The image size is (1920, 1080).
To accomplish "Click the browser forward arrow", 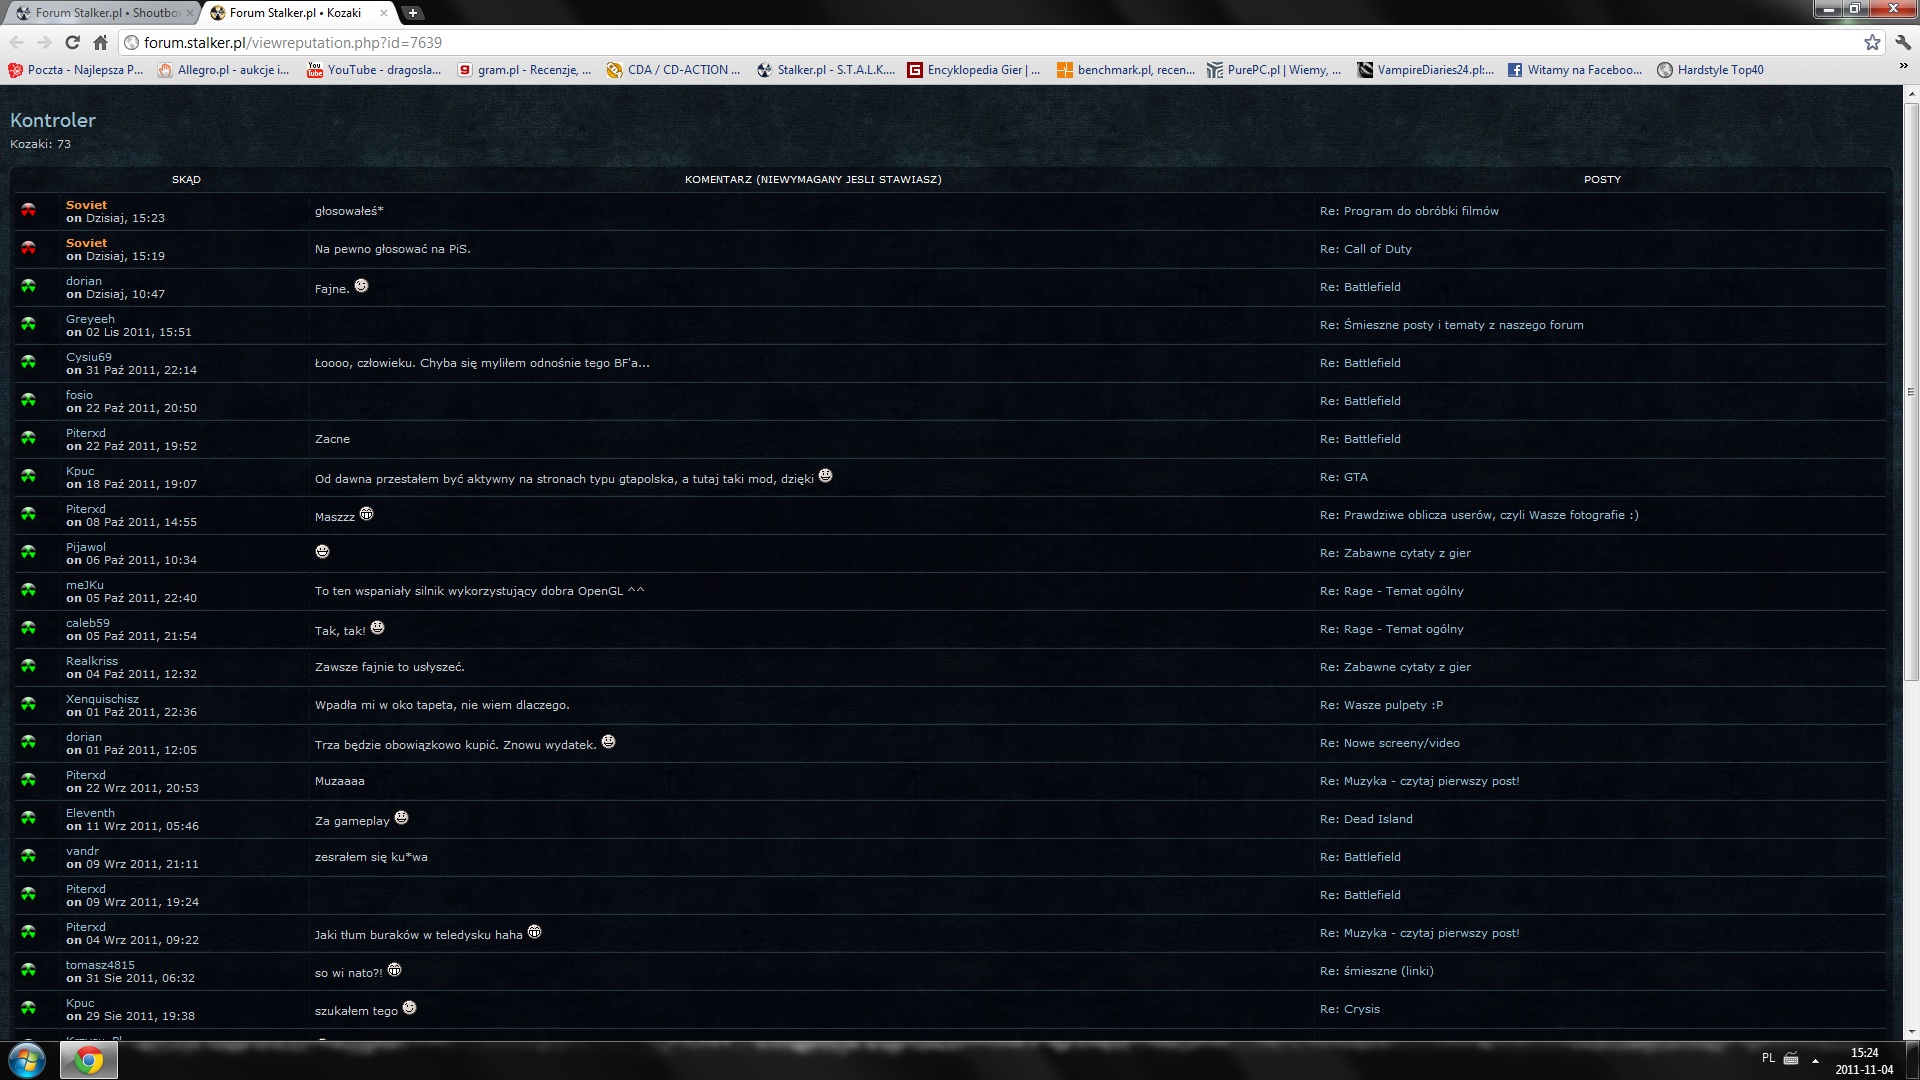I will coord(44,42).
